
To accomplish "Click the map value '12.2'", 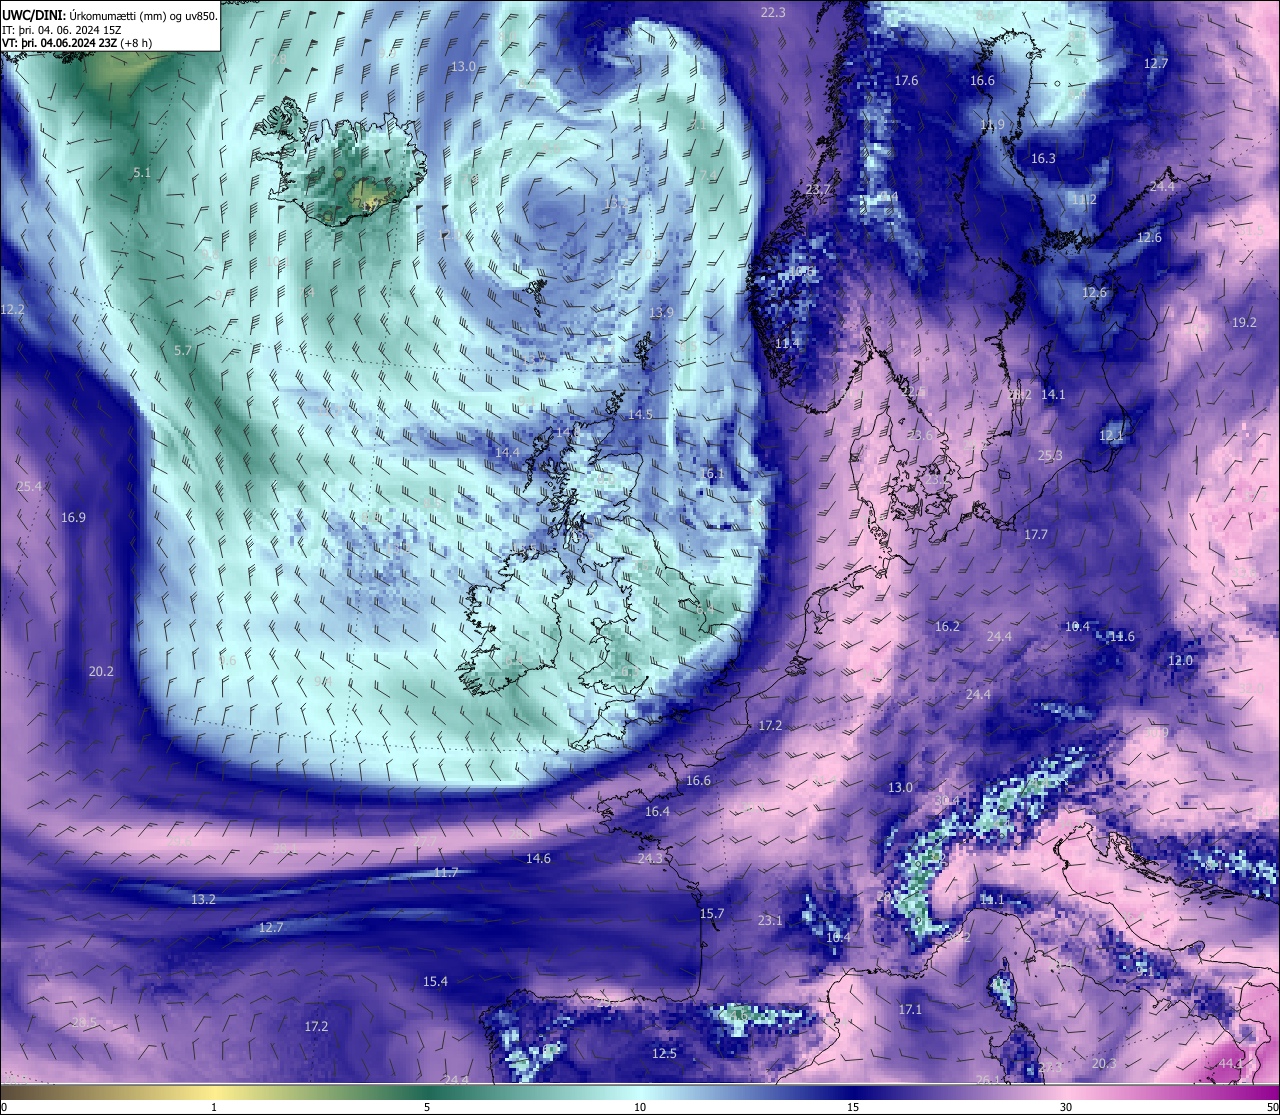I will [12, 309].
